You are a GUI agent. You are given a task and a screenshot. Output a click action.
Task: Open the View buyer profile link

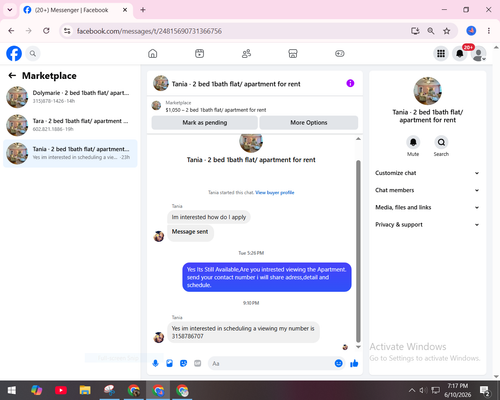click(275, 192)
